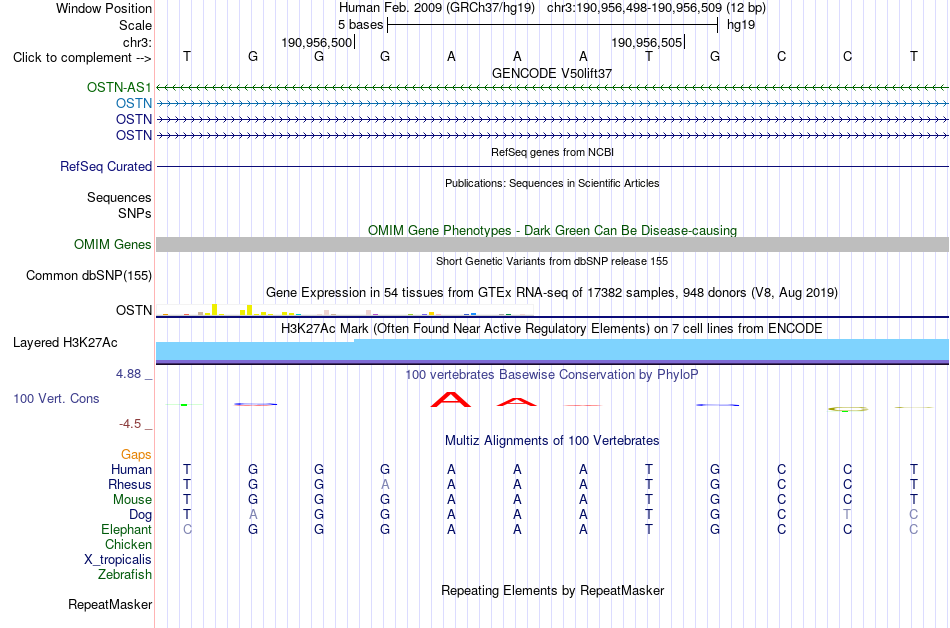The height and width of the screenshot is (628, 950).
Task: Click the green OSTN-AS1 arrowed gene line
Action: (x=553, y=88)
